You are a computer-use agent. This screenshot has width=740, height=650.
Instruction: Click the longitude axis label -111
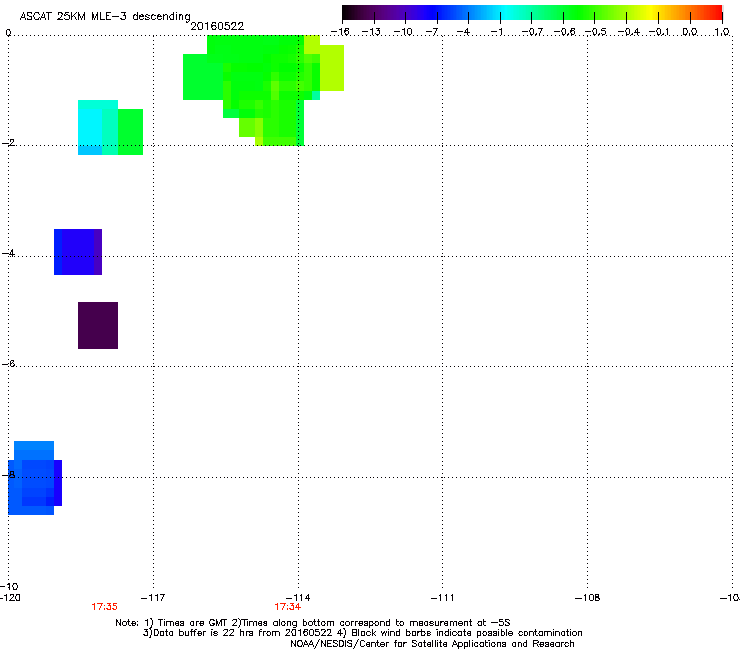443,598
